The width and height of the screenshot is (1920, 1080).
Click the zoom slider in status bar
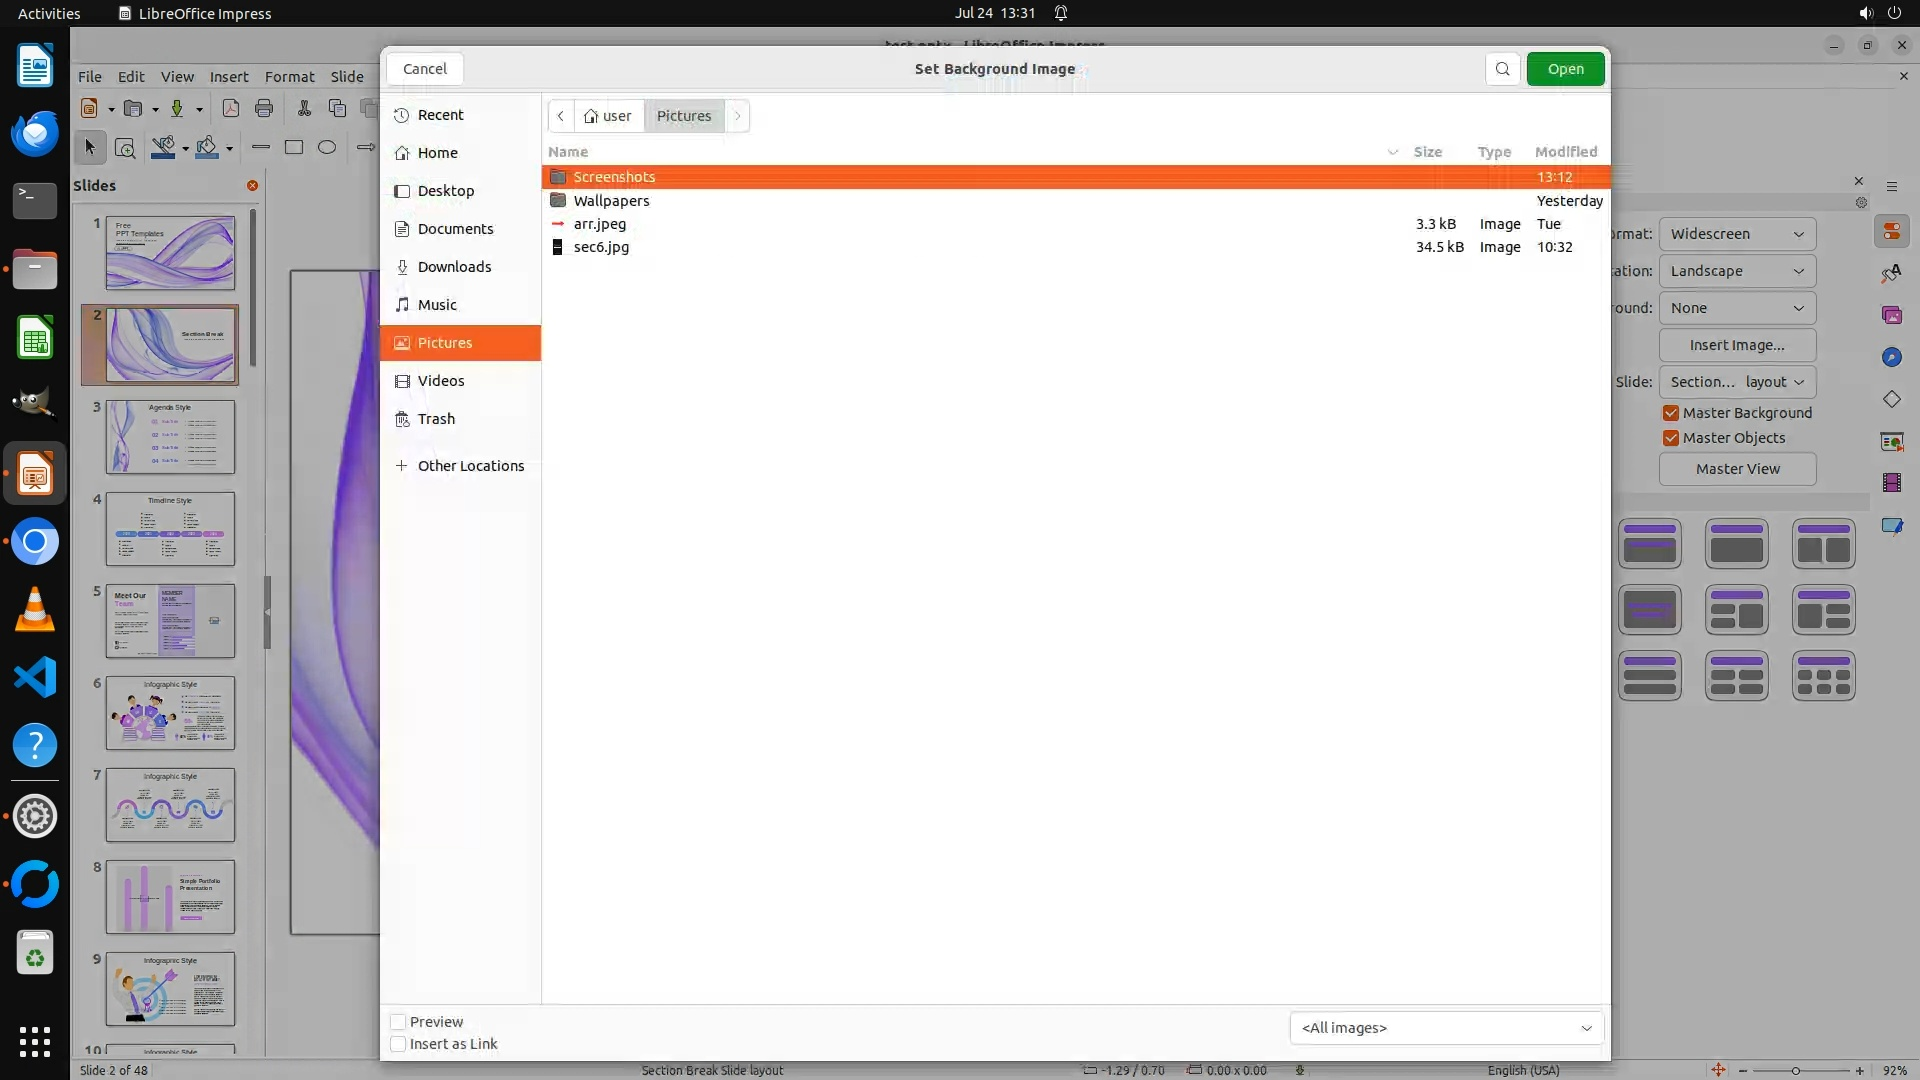1796,1070
